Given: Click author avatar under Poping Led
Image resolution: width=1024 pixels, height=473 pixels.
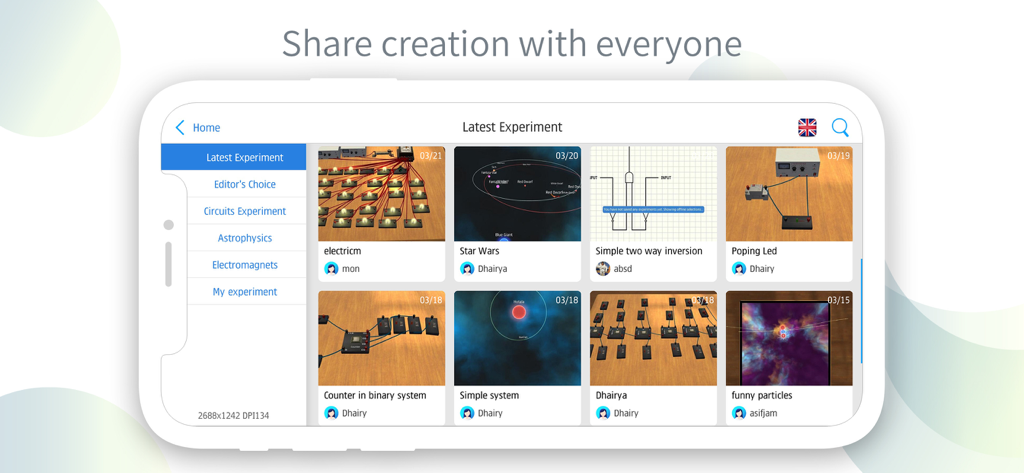Looking at the screenshot, I should point(739,269).
